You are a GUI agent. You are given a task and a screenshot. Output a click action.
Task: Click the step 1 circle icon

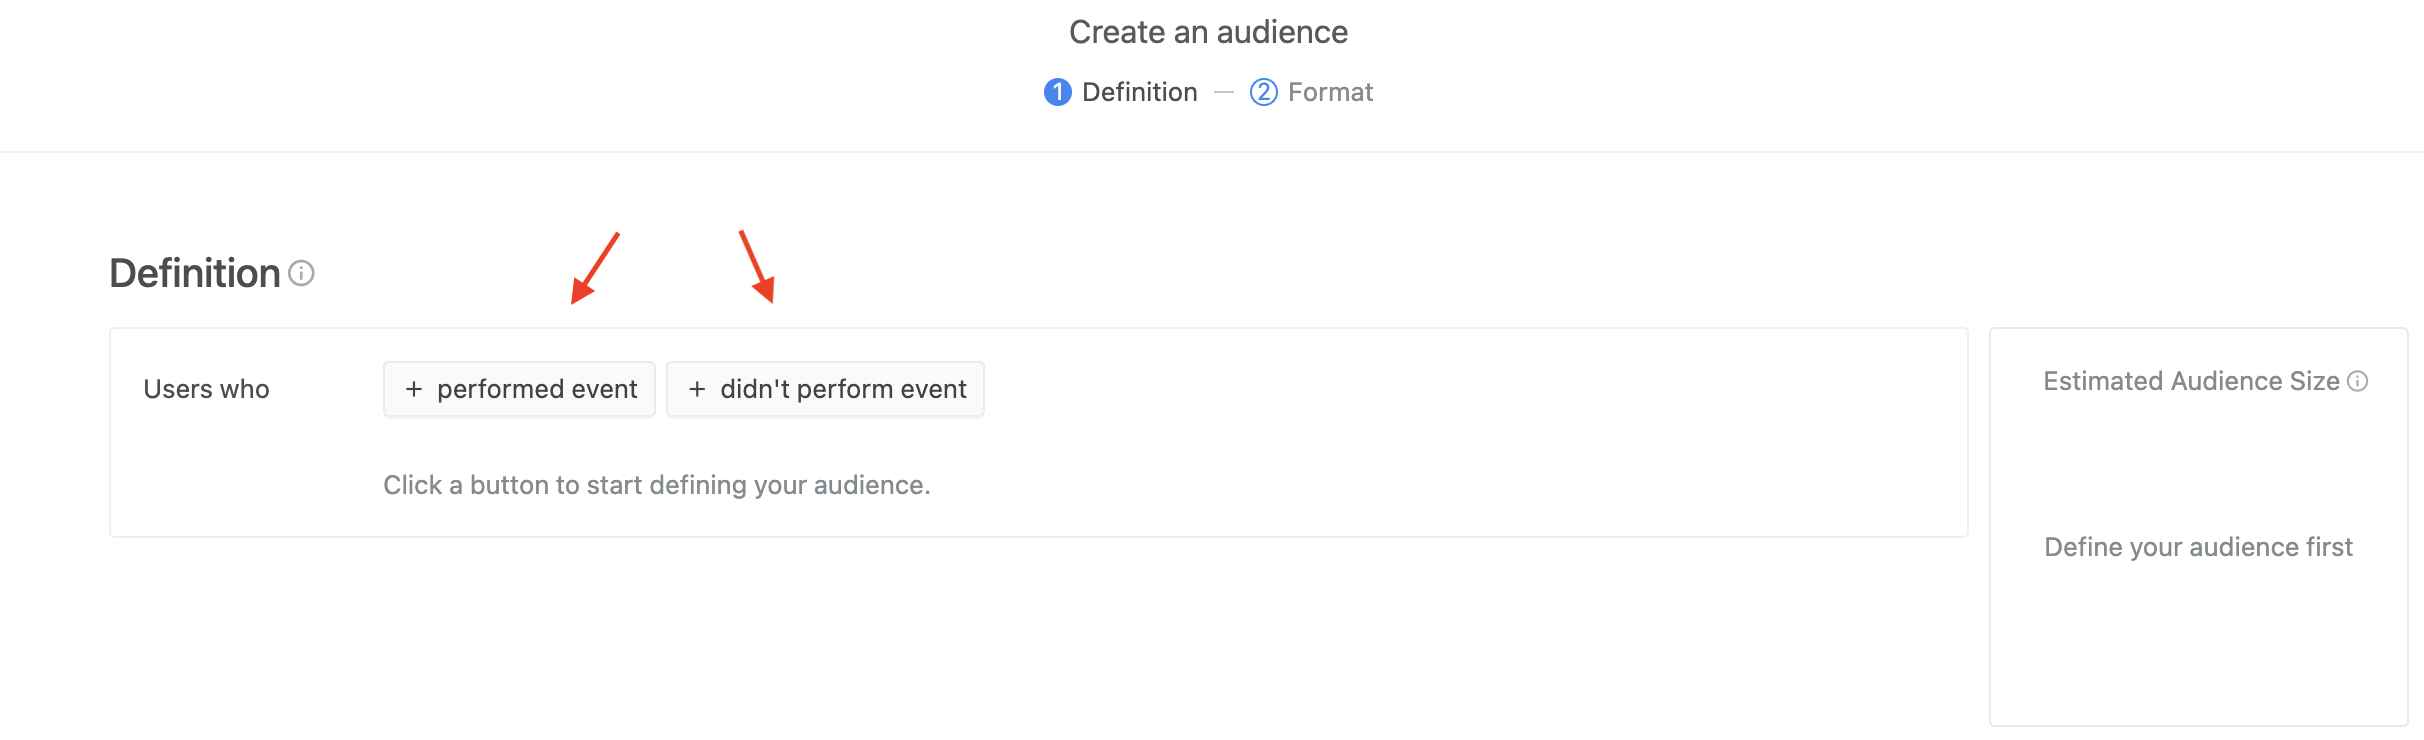pos(1057,92)
